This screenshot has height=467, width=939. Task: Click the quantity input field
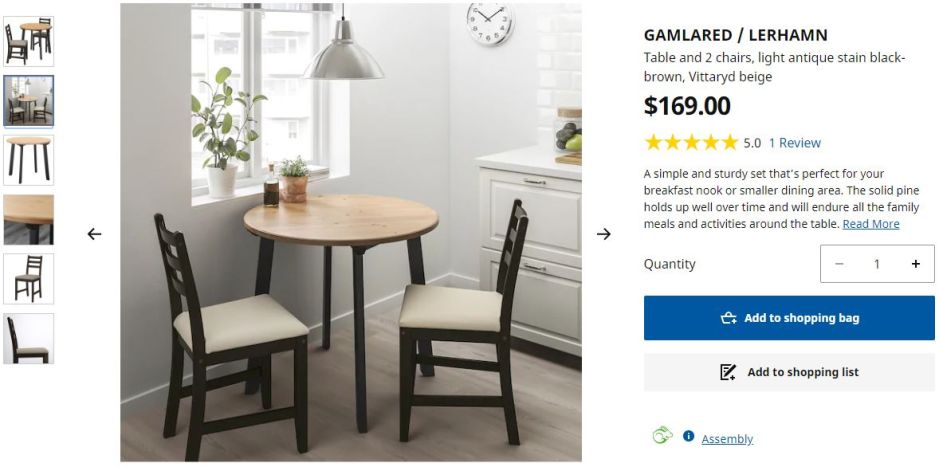point(877,264)
